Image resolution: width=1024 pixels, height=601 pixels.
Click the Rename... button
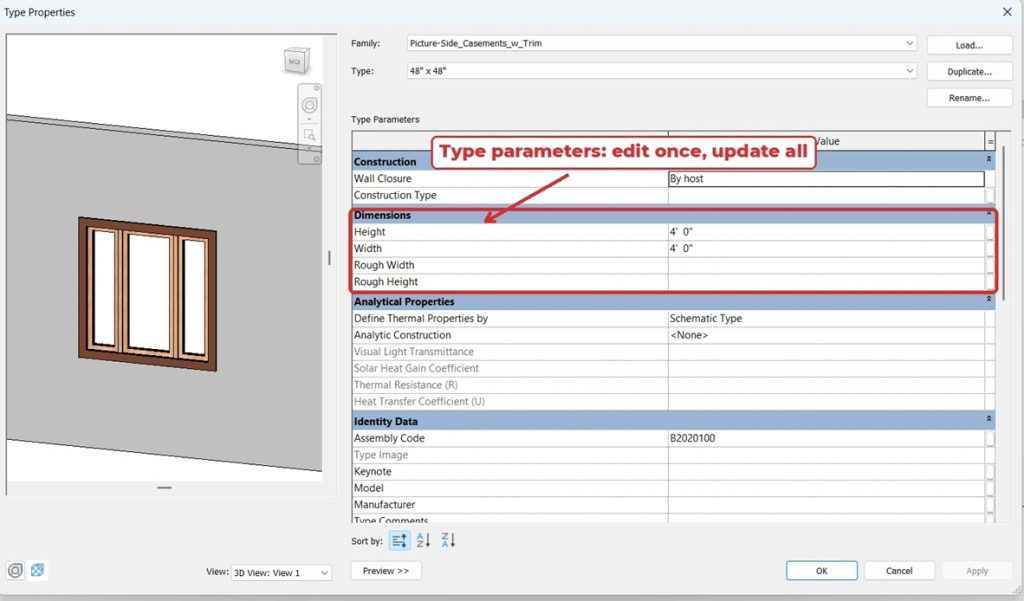coord(969,98)
